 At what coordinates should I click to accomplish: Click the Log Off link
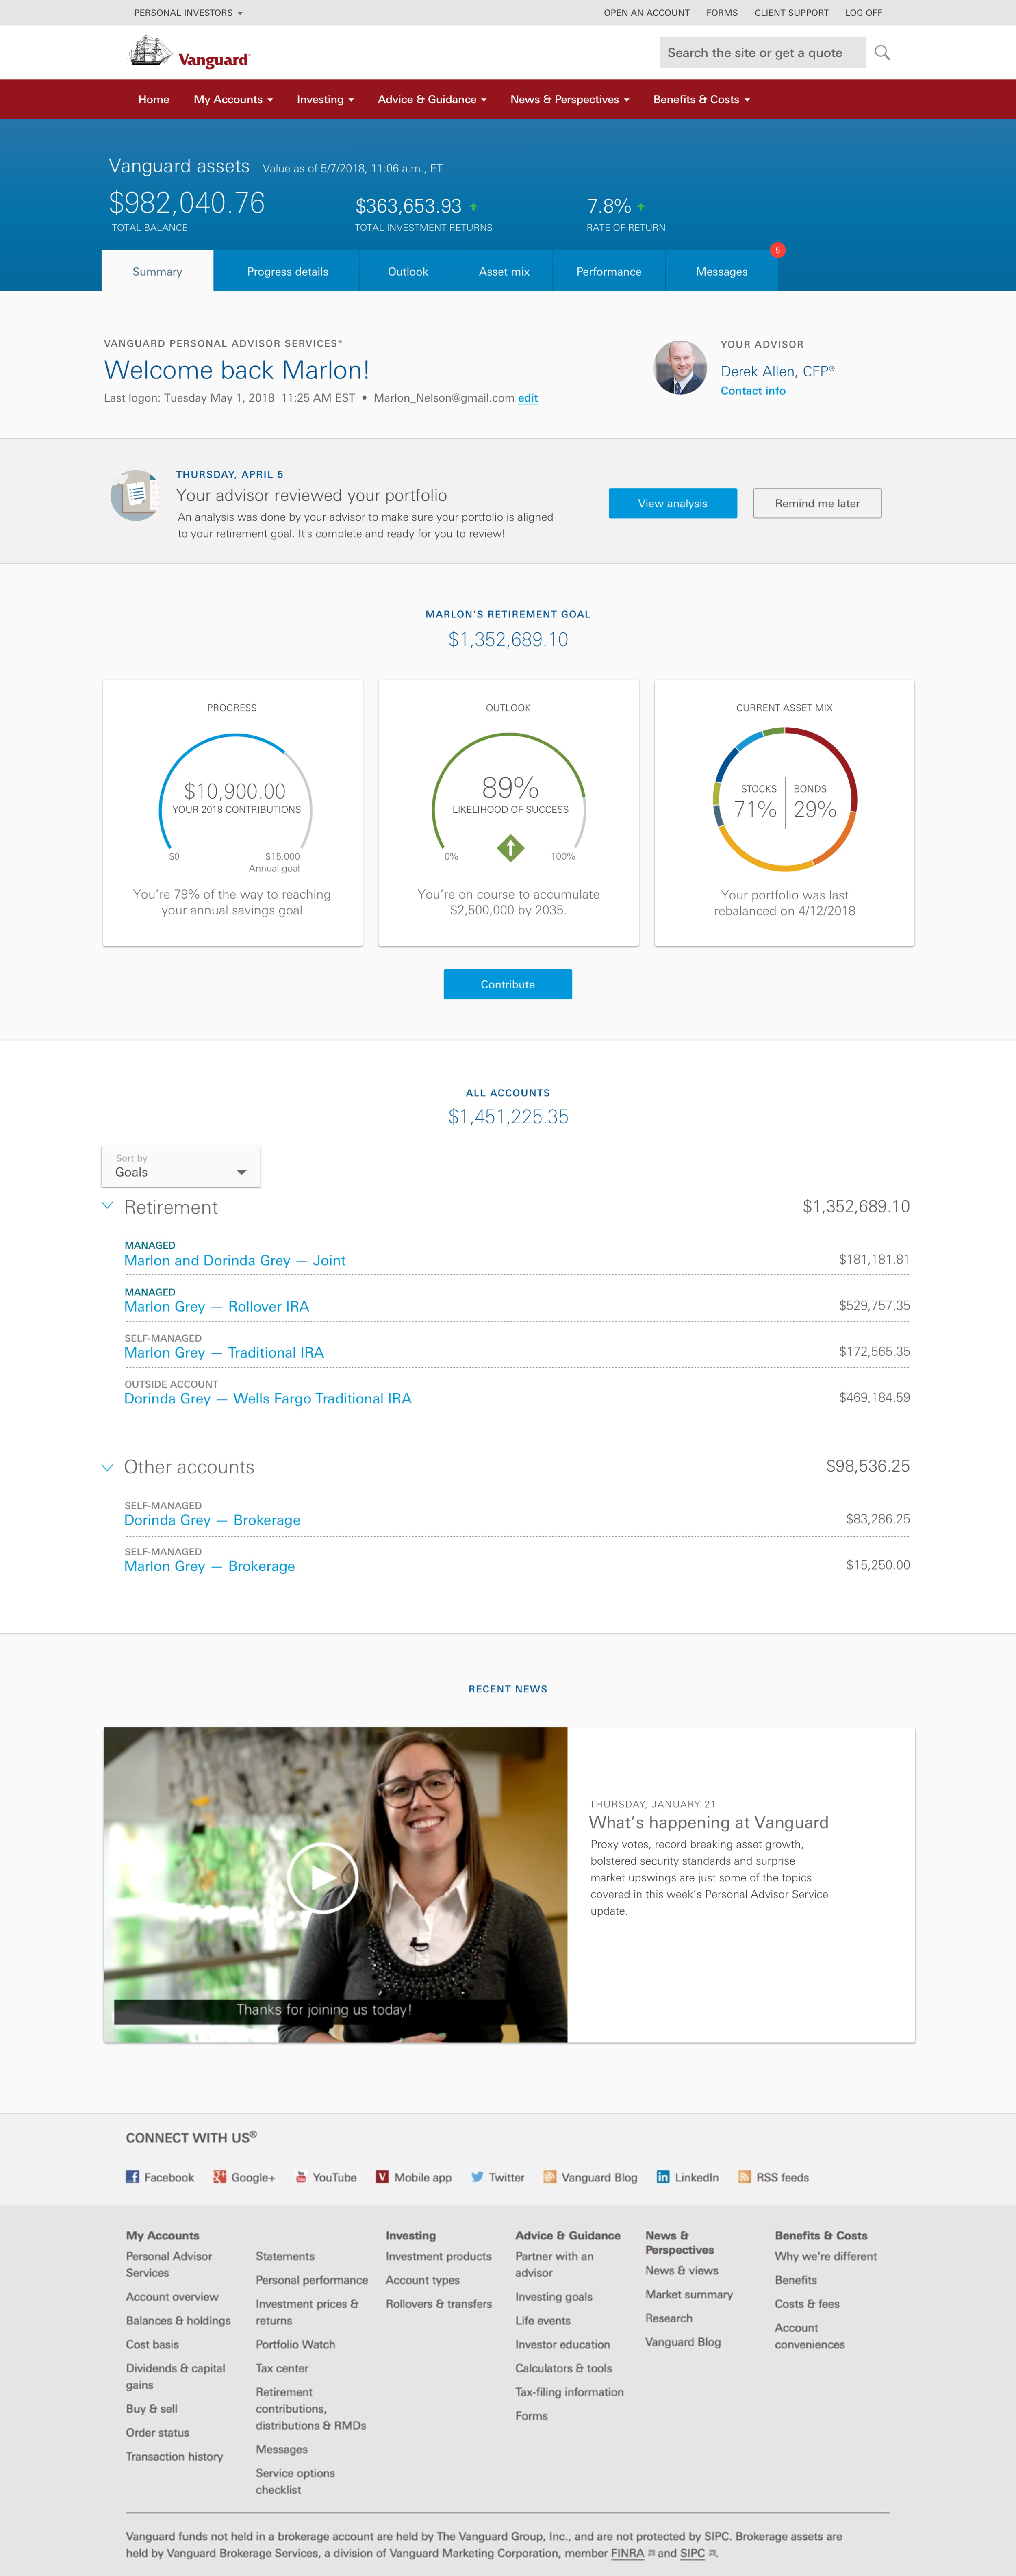(x=864, y=13)
